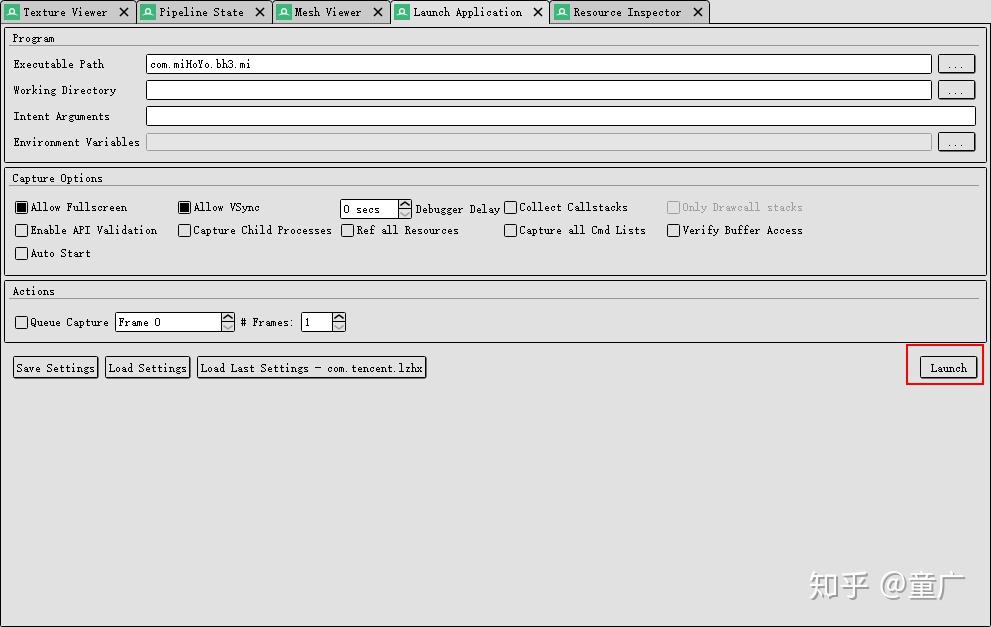This screenshot has width=991, height=627.
Task: Enable Capture Child Processes checkbox
Action: [185, 230]
